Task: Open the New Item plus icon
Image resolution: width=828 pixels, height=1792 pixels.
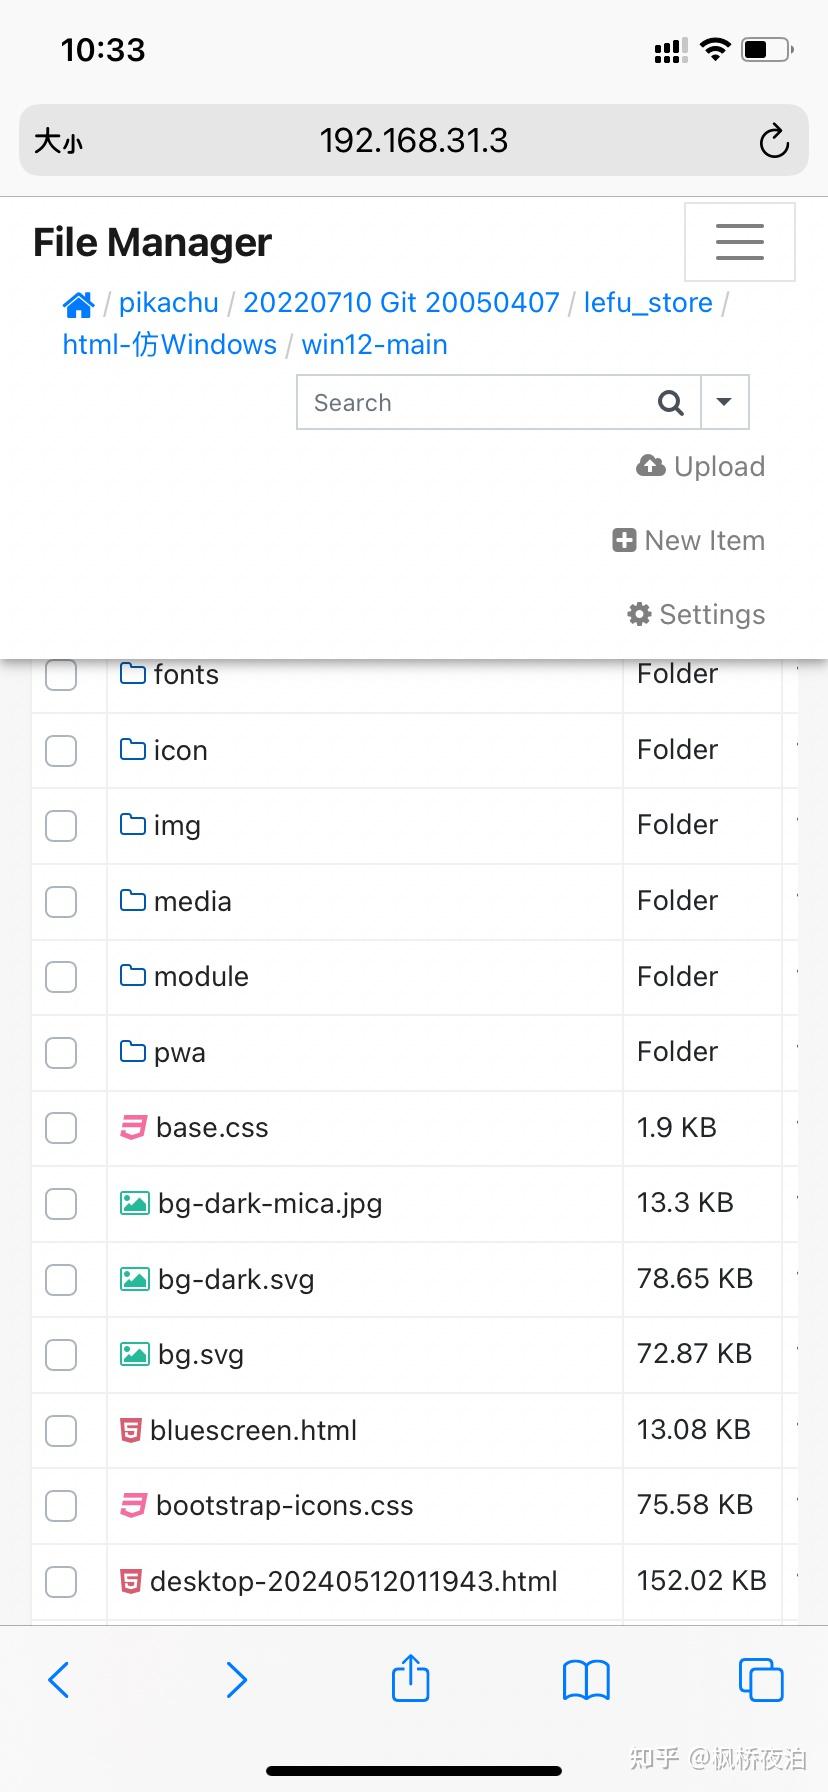Action: [x=625, y=540]
